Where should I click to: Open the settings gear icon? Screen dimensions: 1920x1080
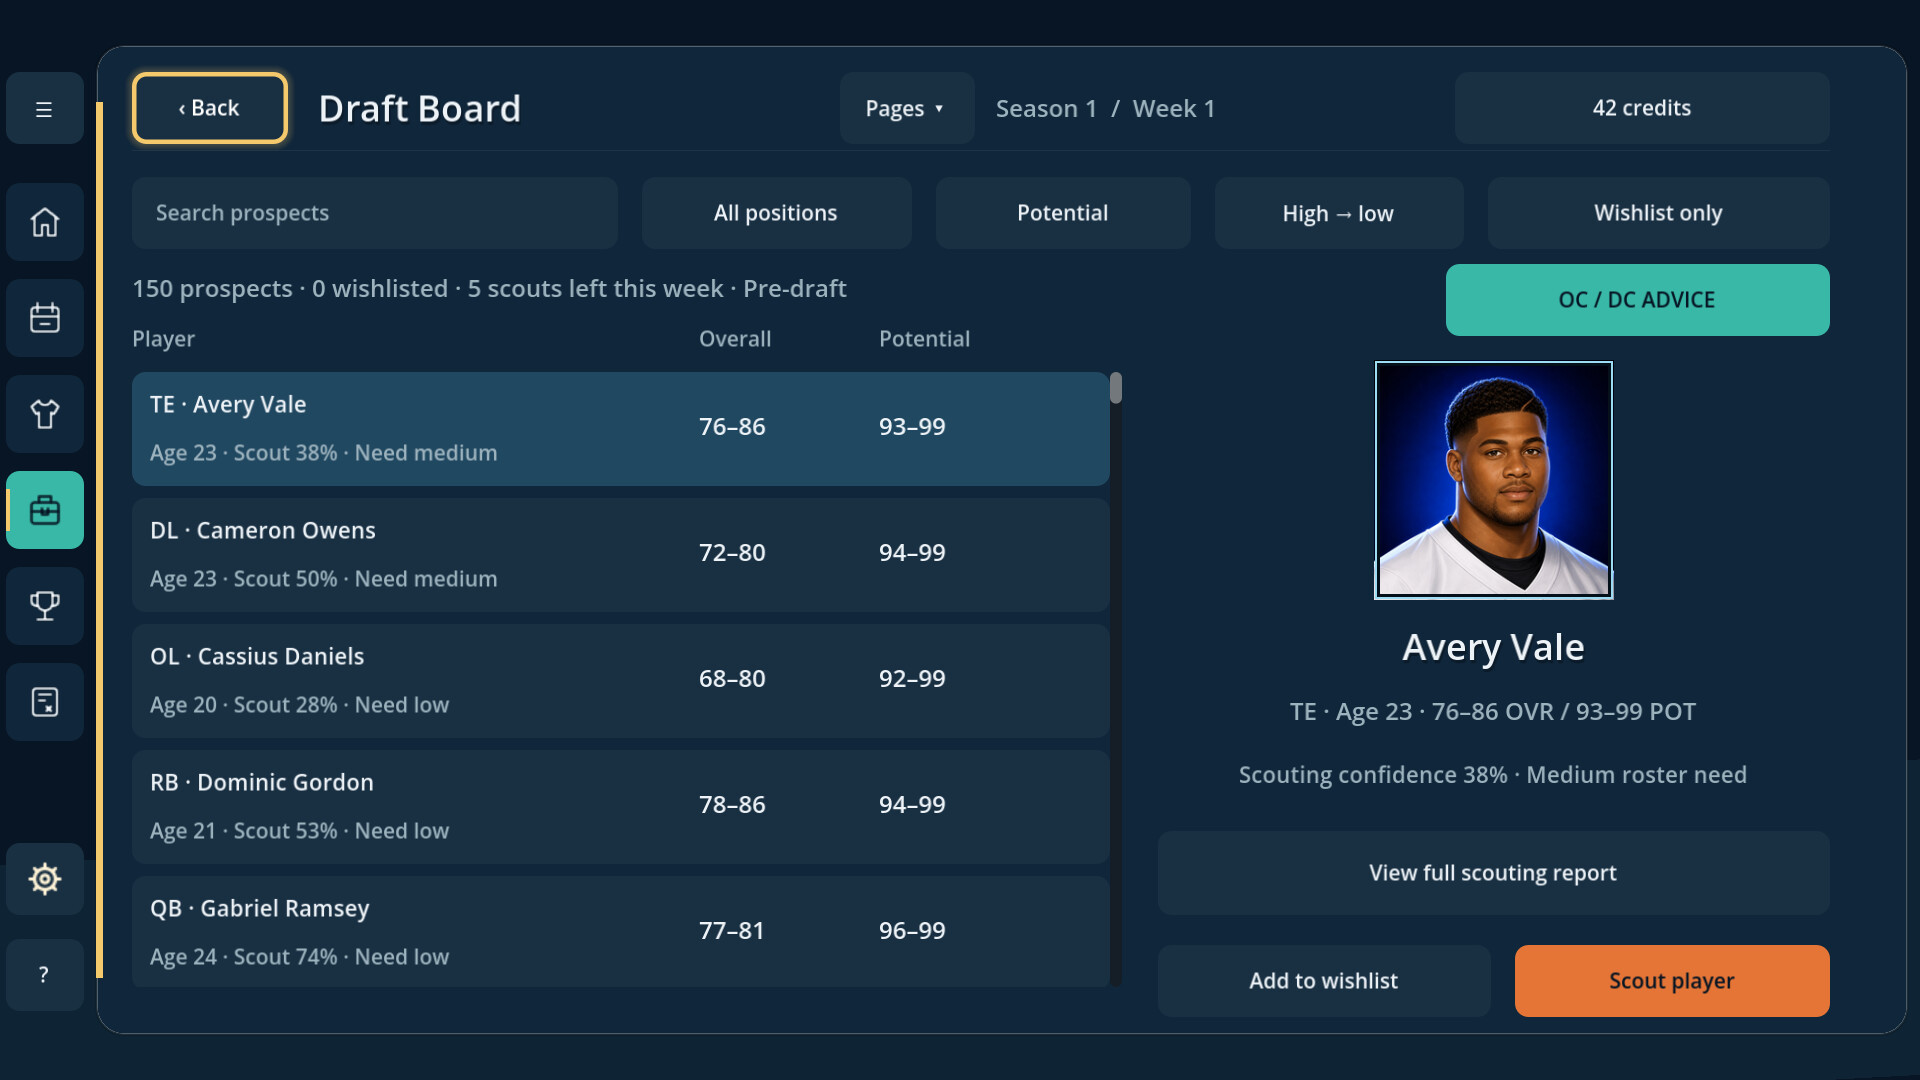[44, 879]
